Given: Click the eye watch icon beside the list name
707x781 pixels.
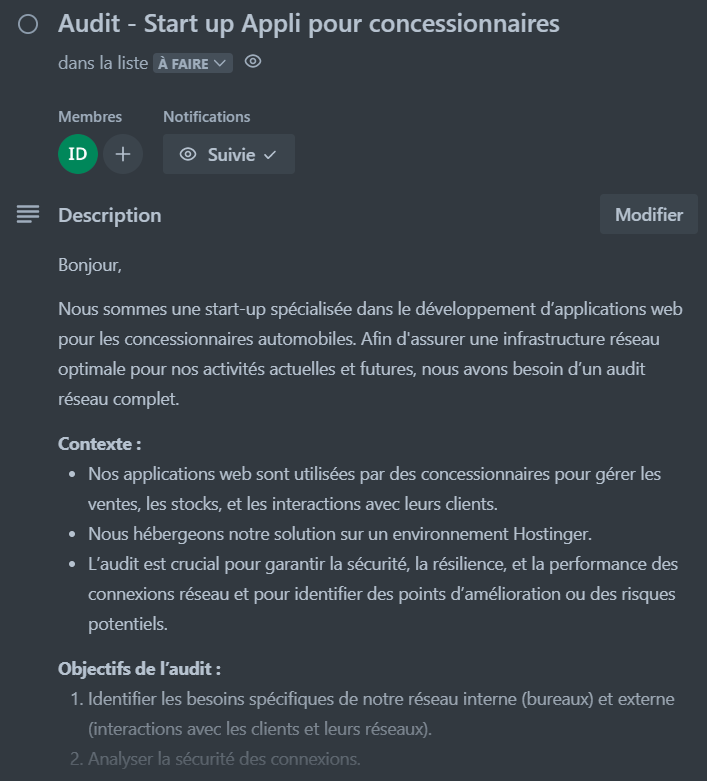Looking at the screenshot, I should (x=253, y=62).
